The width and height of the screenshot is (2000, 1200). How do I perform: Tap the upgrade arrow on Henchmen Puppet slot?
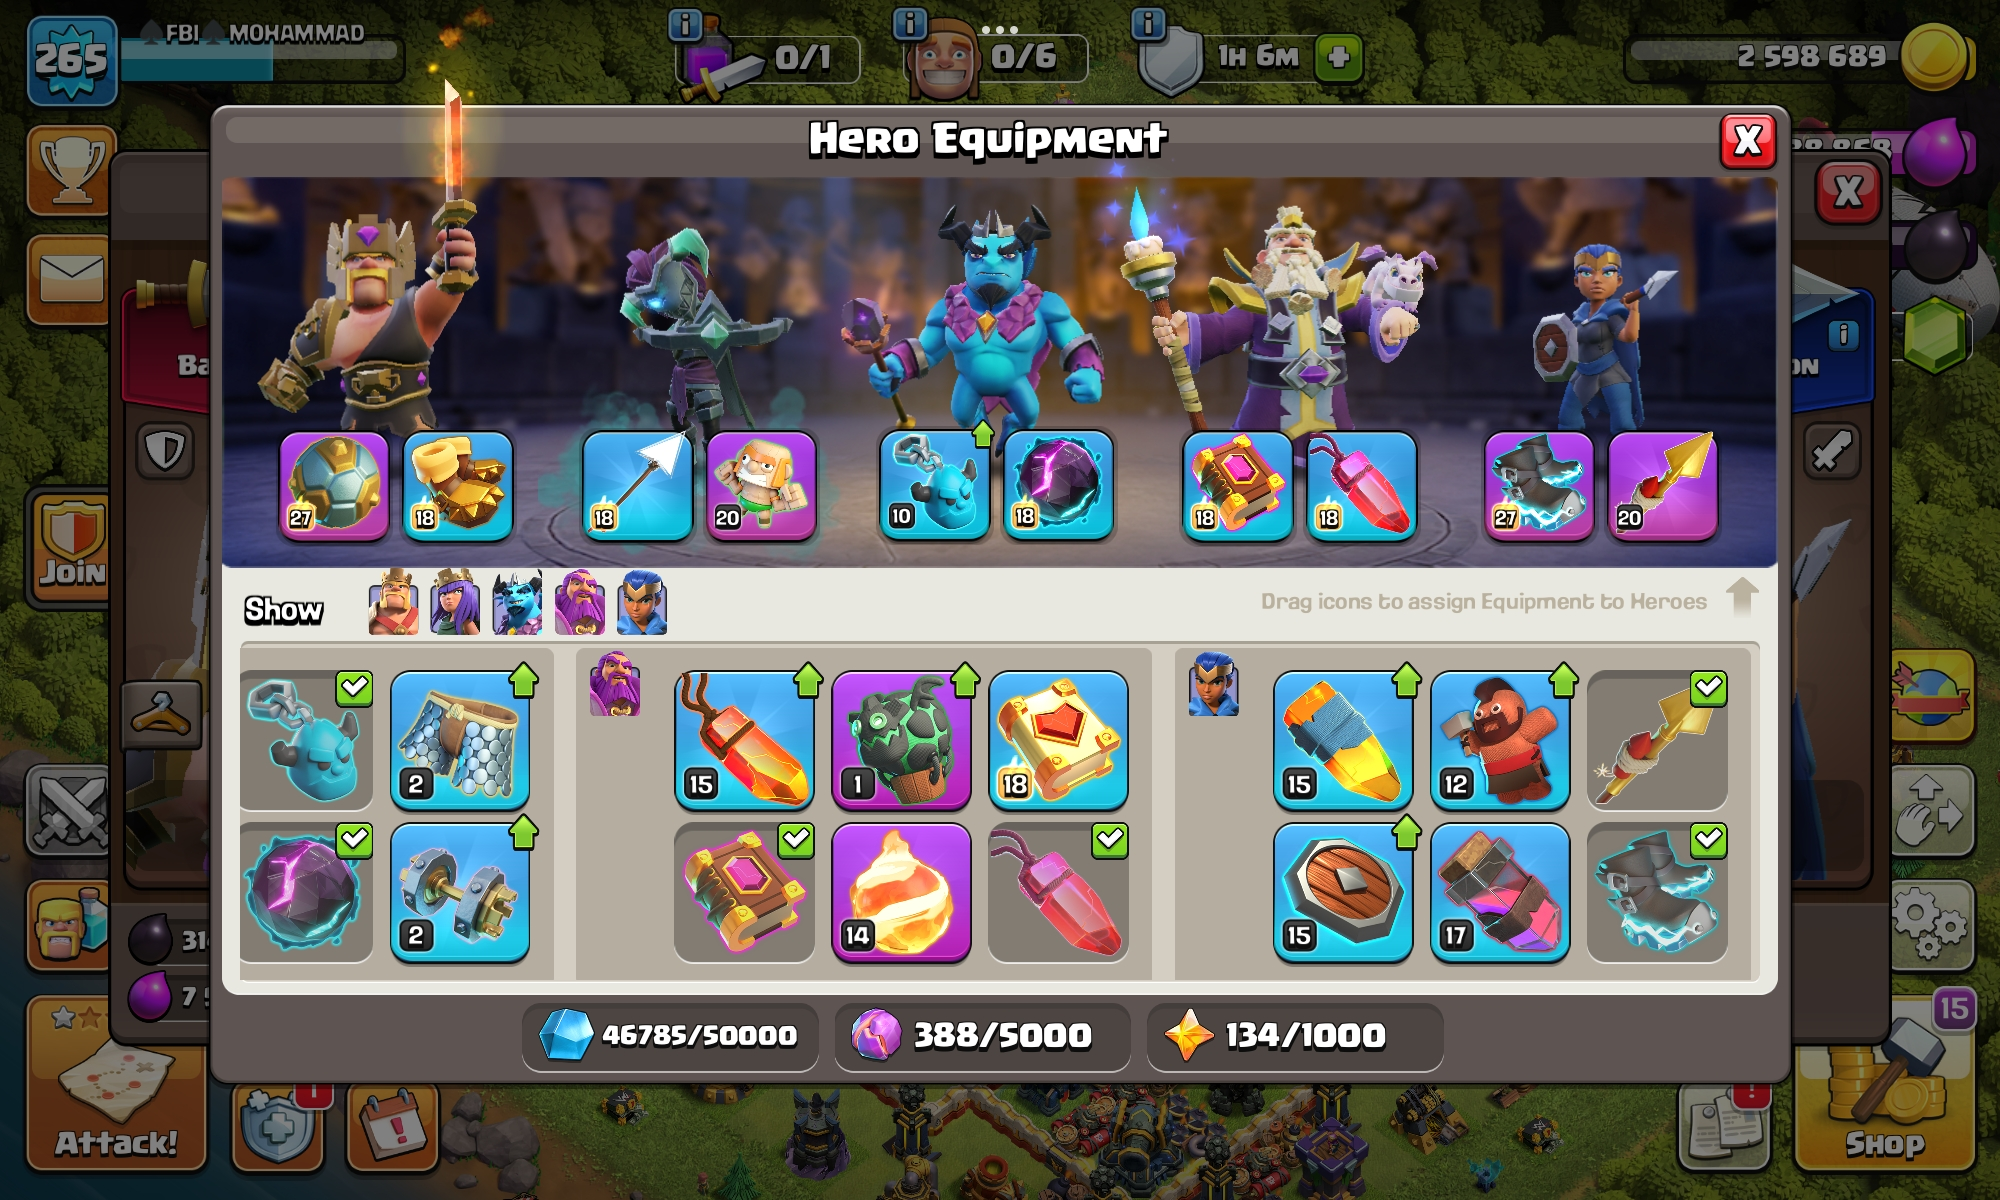(983, 434)
